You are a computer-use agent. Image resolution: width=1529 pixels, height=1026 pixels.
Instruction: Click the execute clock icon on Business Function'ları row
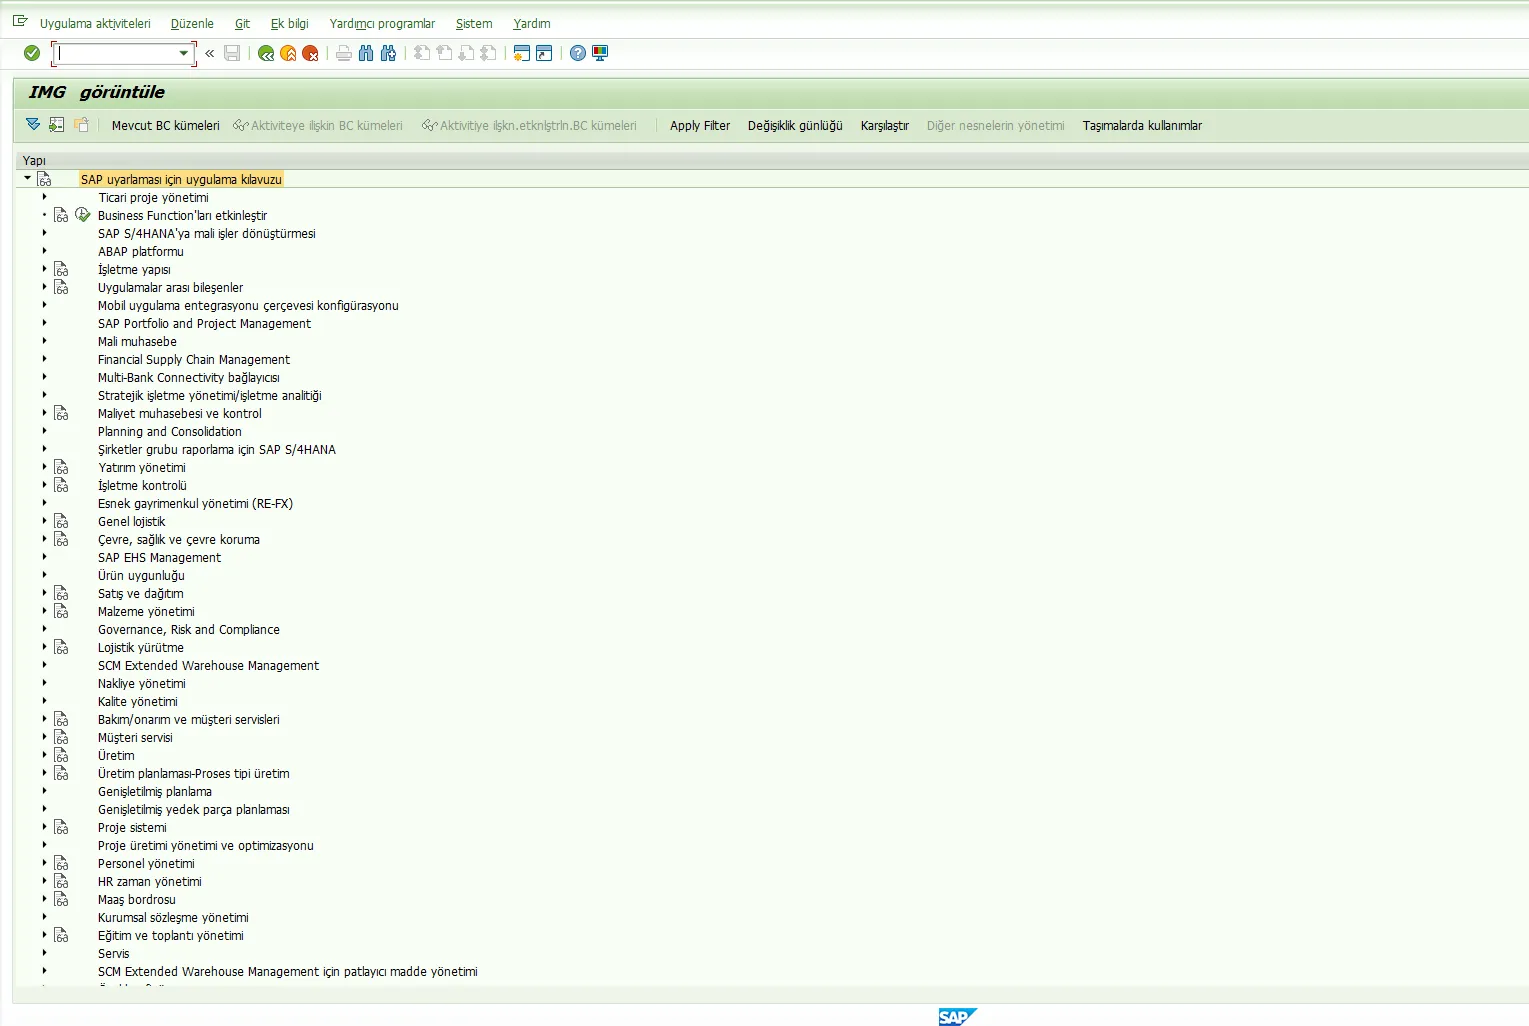(83, 215)
